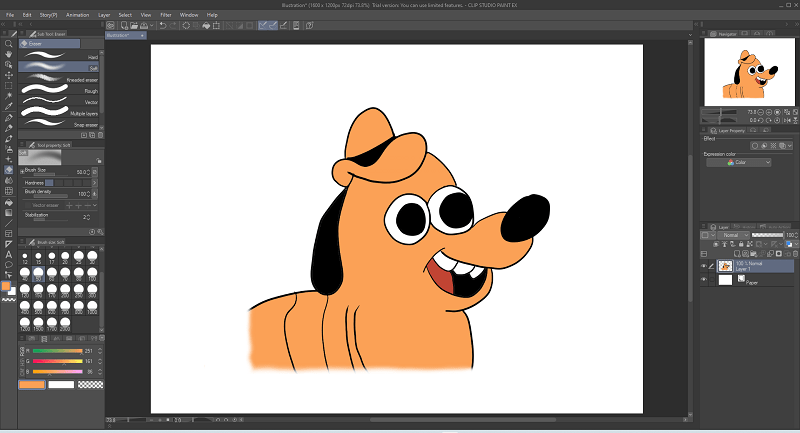Toggle Border effect in Layer Property

755,146
